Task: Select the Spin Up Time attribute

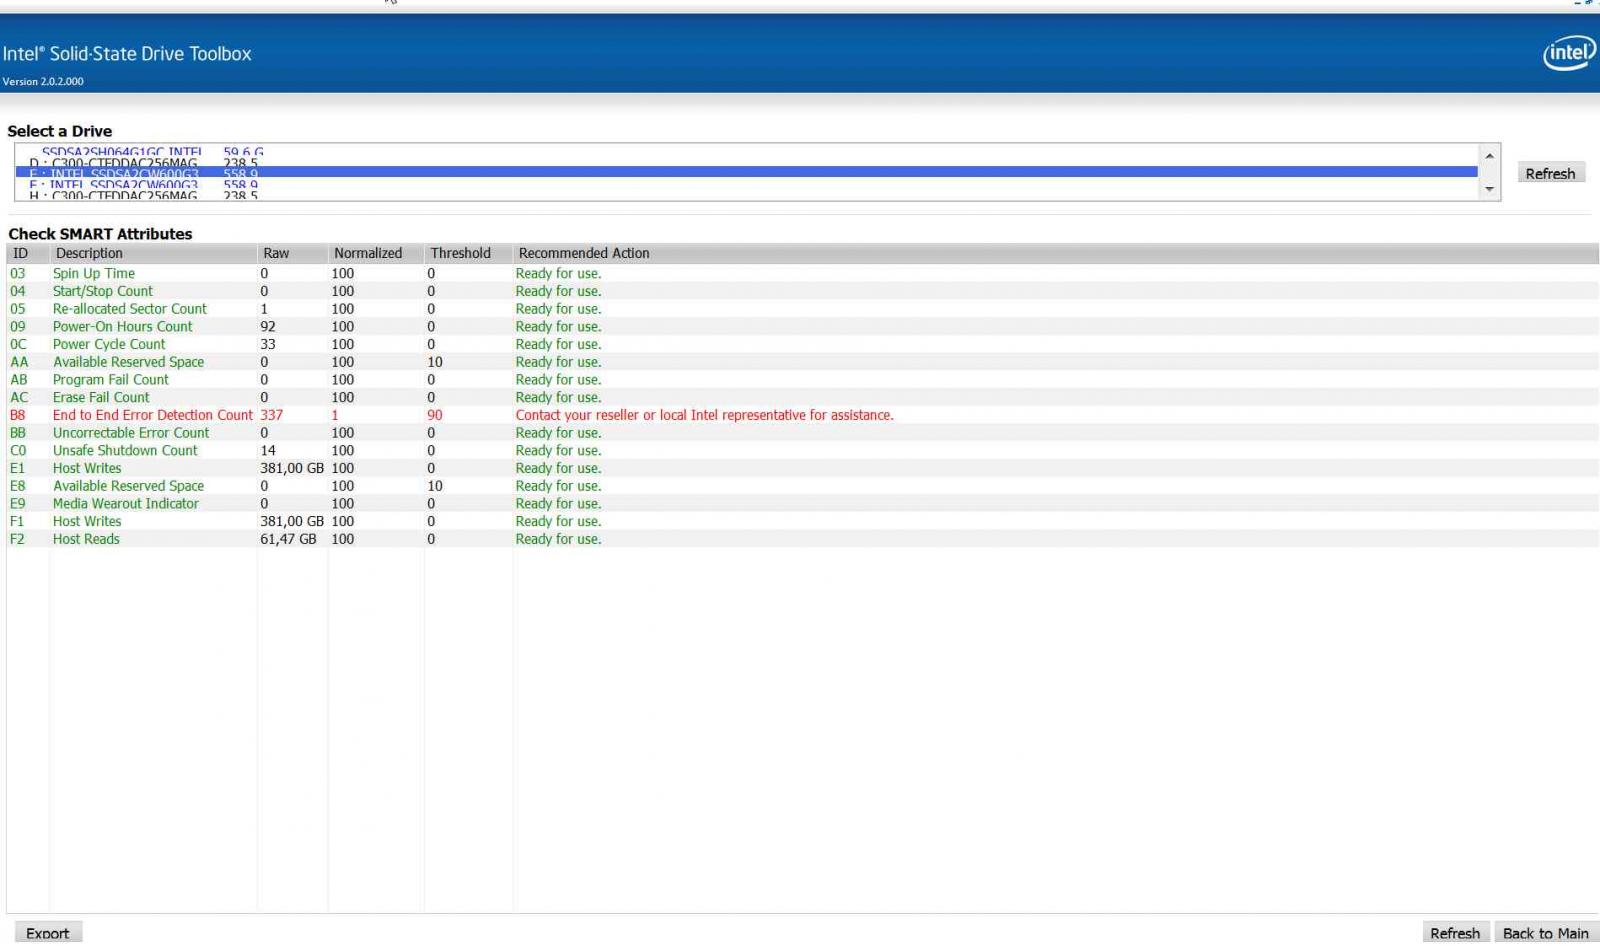Action: coord(94,273)
